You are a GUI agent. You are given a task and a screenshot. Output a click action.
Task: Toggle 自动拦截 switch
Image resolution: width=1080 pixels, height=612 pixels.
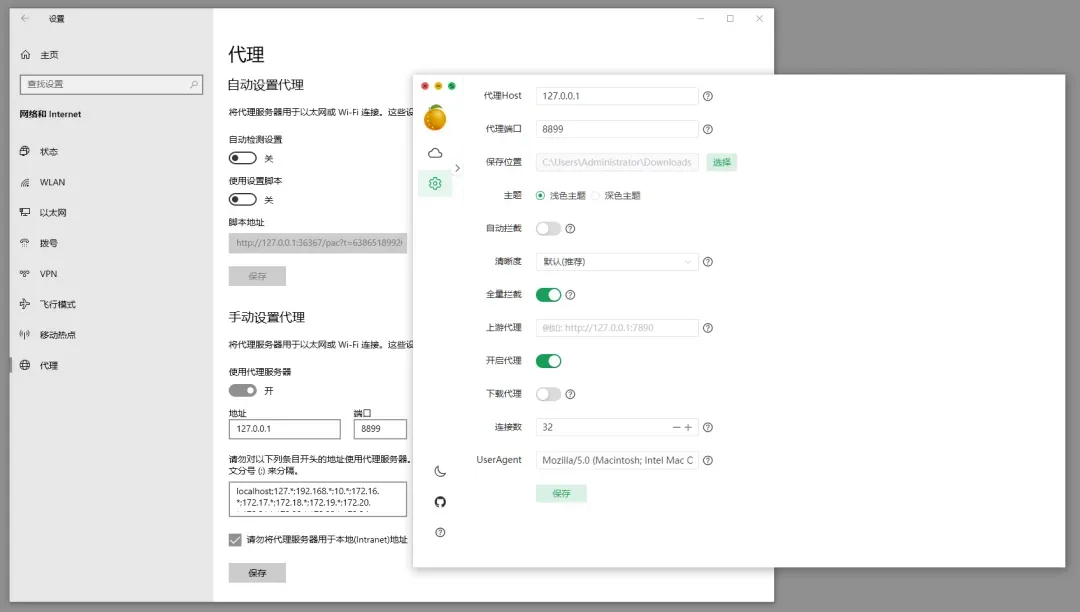click(x=548, y=229)
